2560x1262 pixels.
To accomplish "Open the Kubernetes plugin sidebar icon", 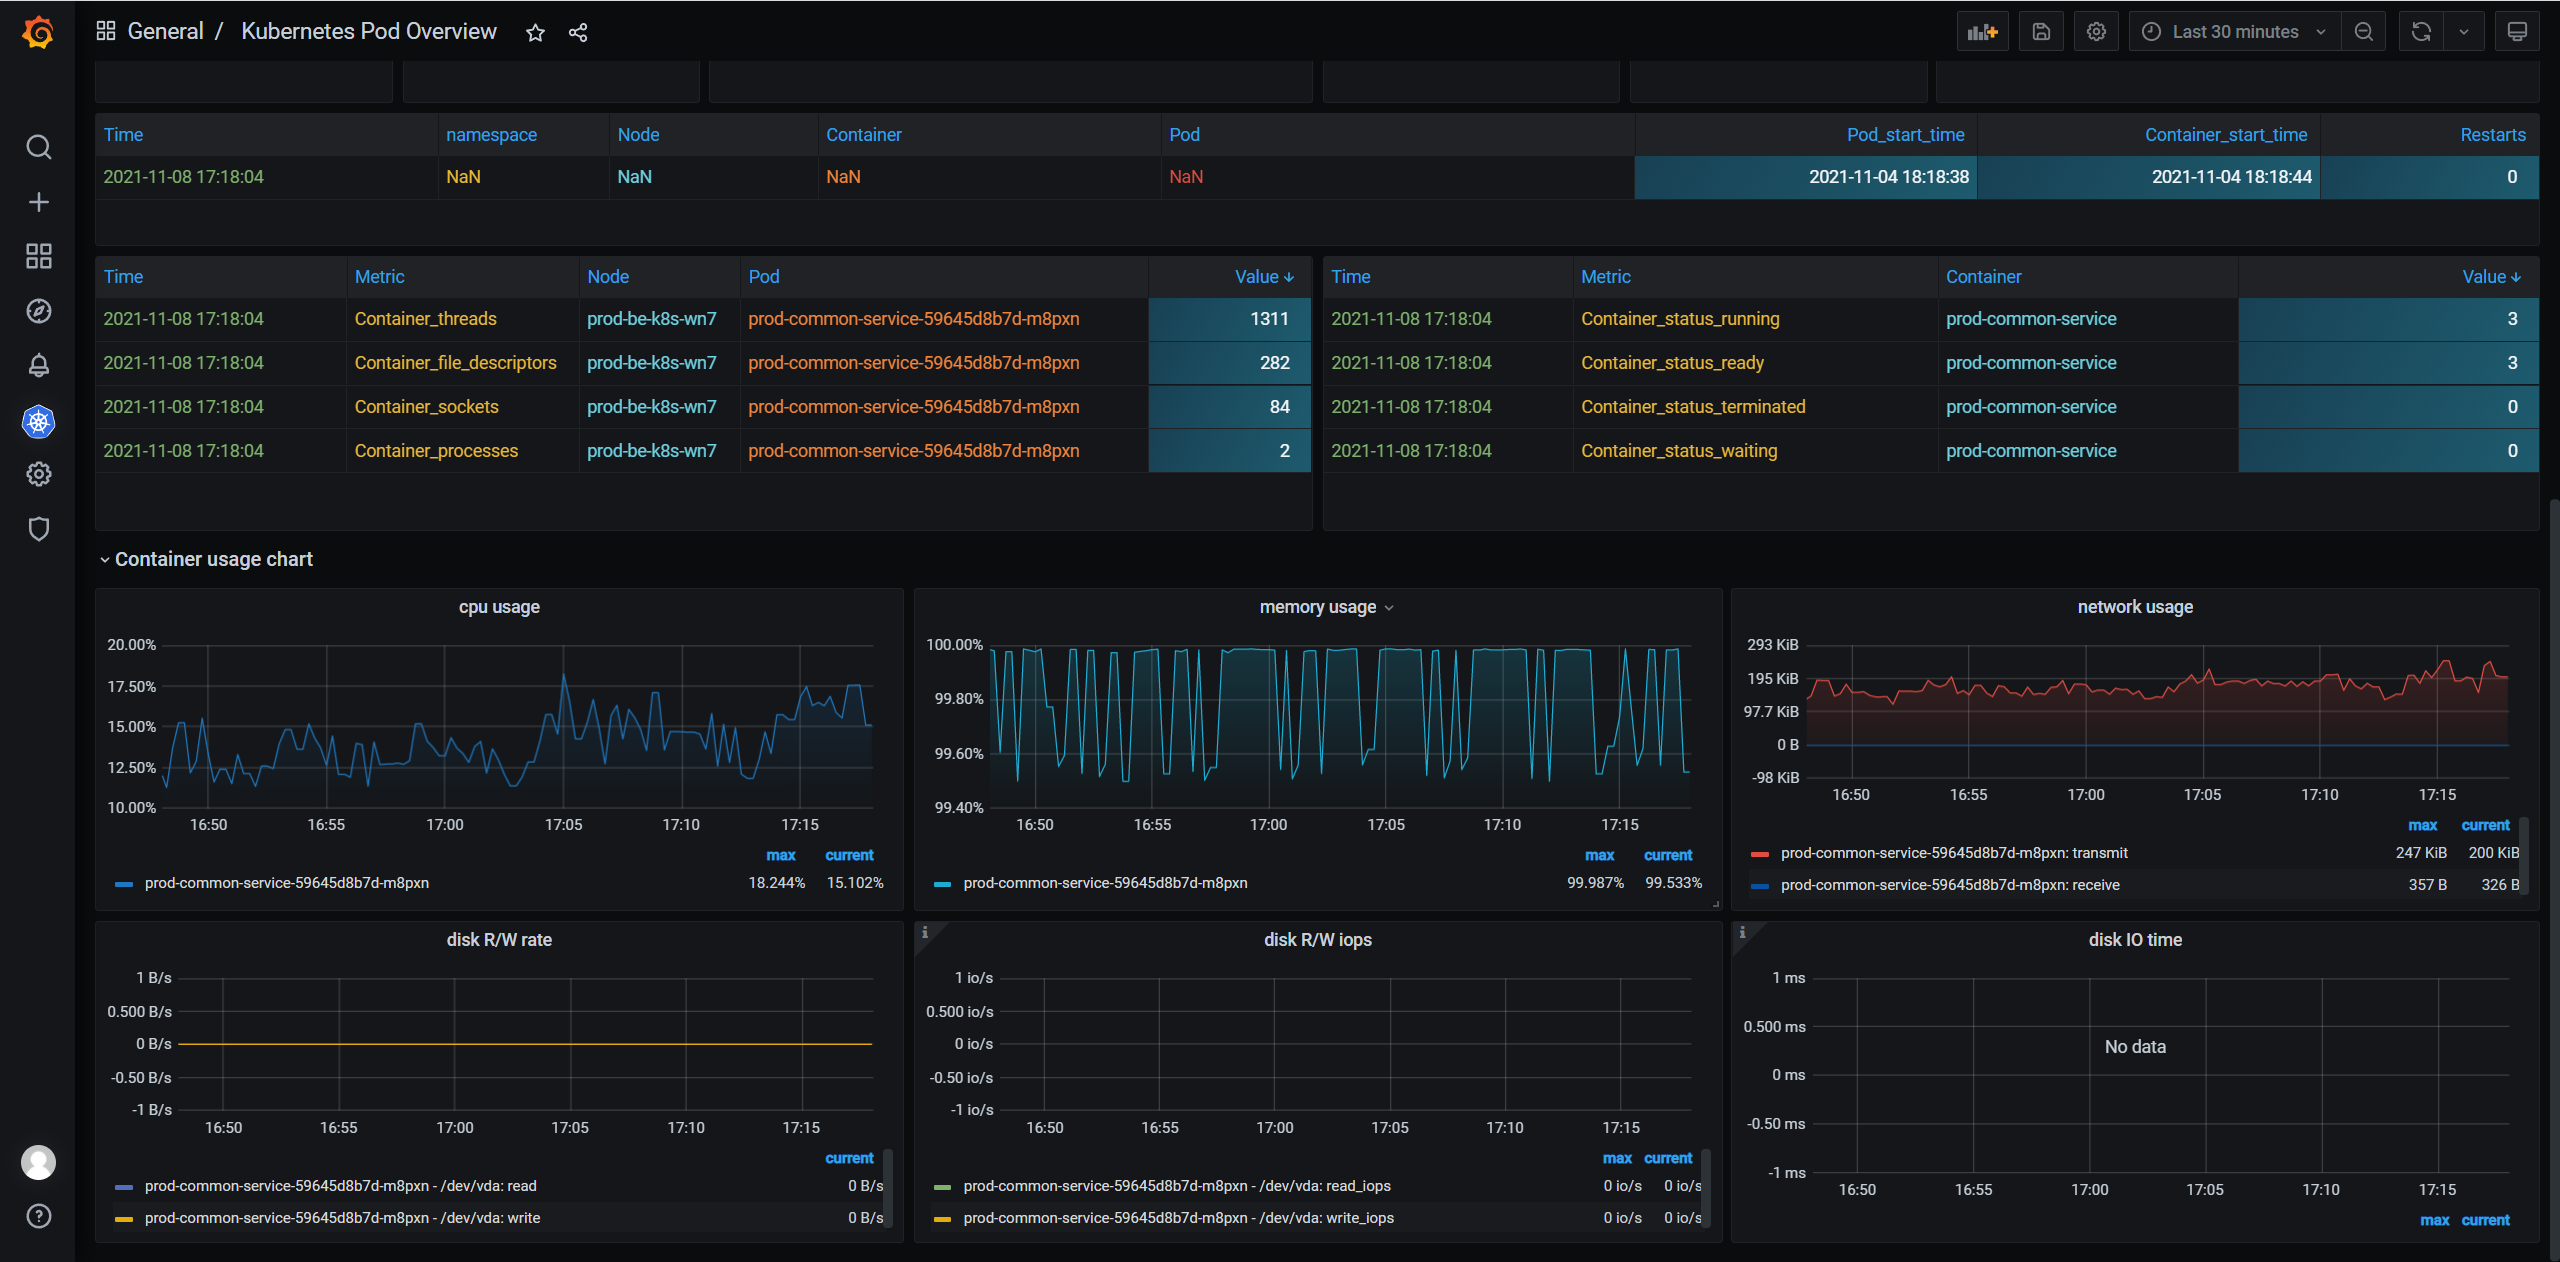I will pos(38,422).
